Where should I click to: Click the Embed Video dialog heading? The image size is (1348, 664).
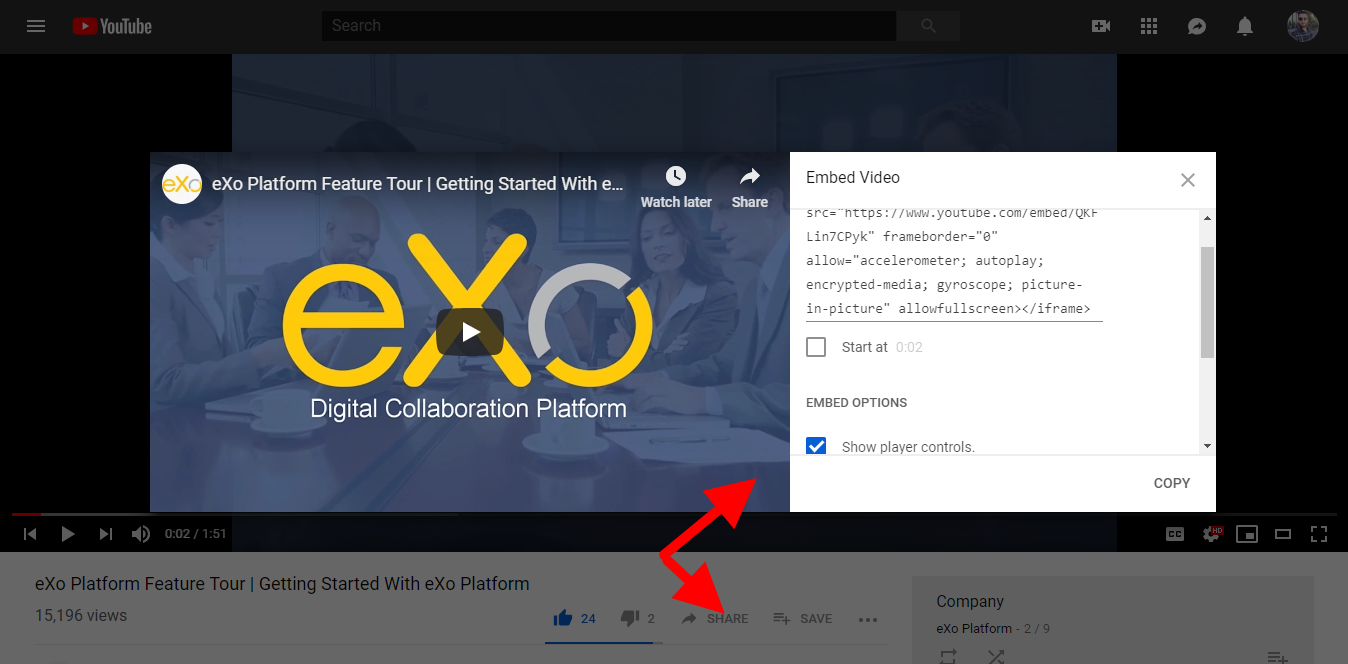coord(853,178)
